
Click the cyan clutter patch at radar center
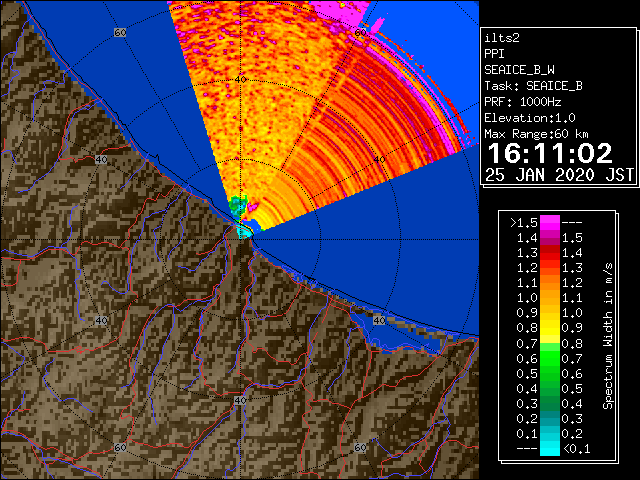(x=244, y=231)
